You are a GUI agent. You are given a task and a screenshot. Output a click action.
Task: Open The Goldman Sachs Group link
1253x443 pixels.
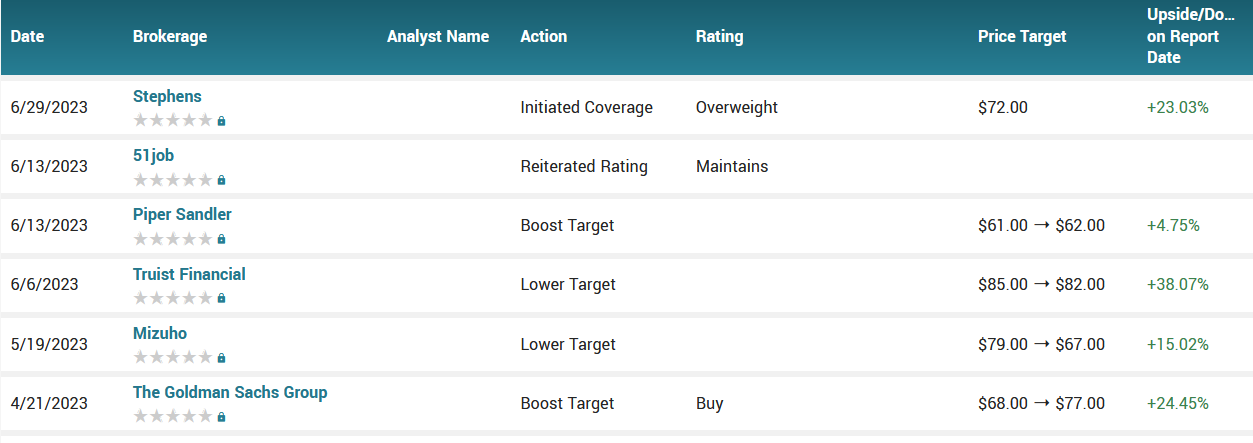pos(230,393)
